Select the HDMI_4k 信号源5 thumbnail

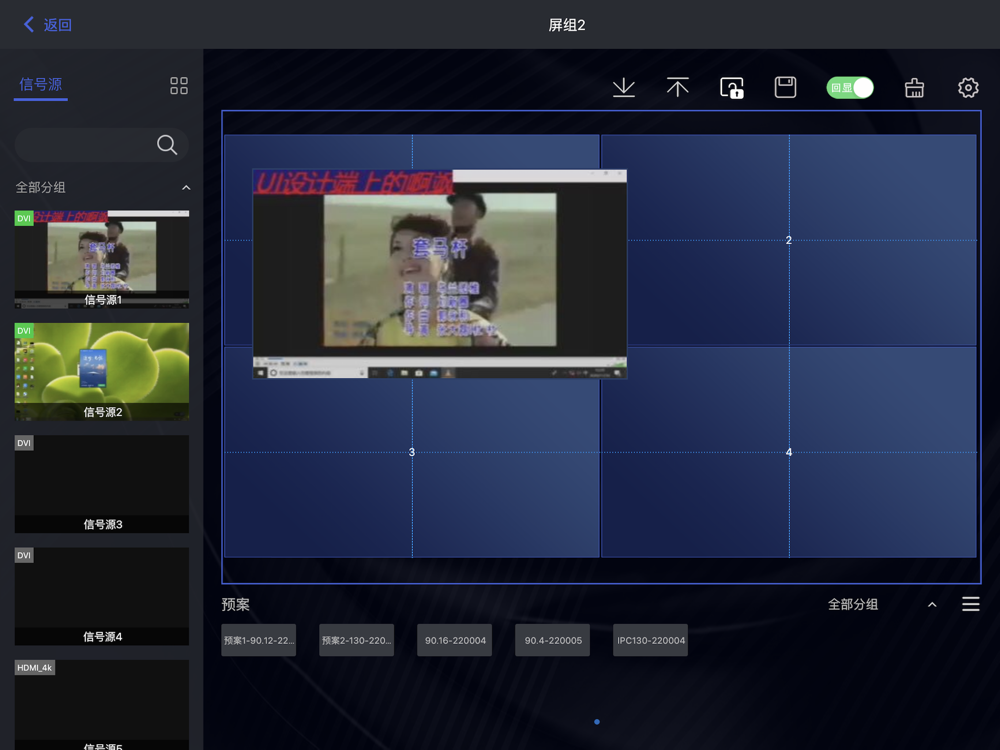click(x=102, y=705)
